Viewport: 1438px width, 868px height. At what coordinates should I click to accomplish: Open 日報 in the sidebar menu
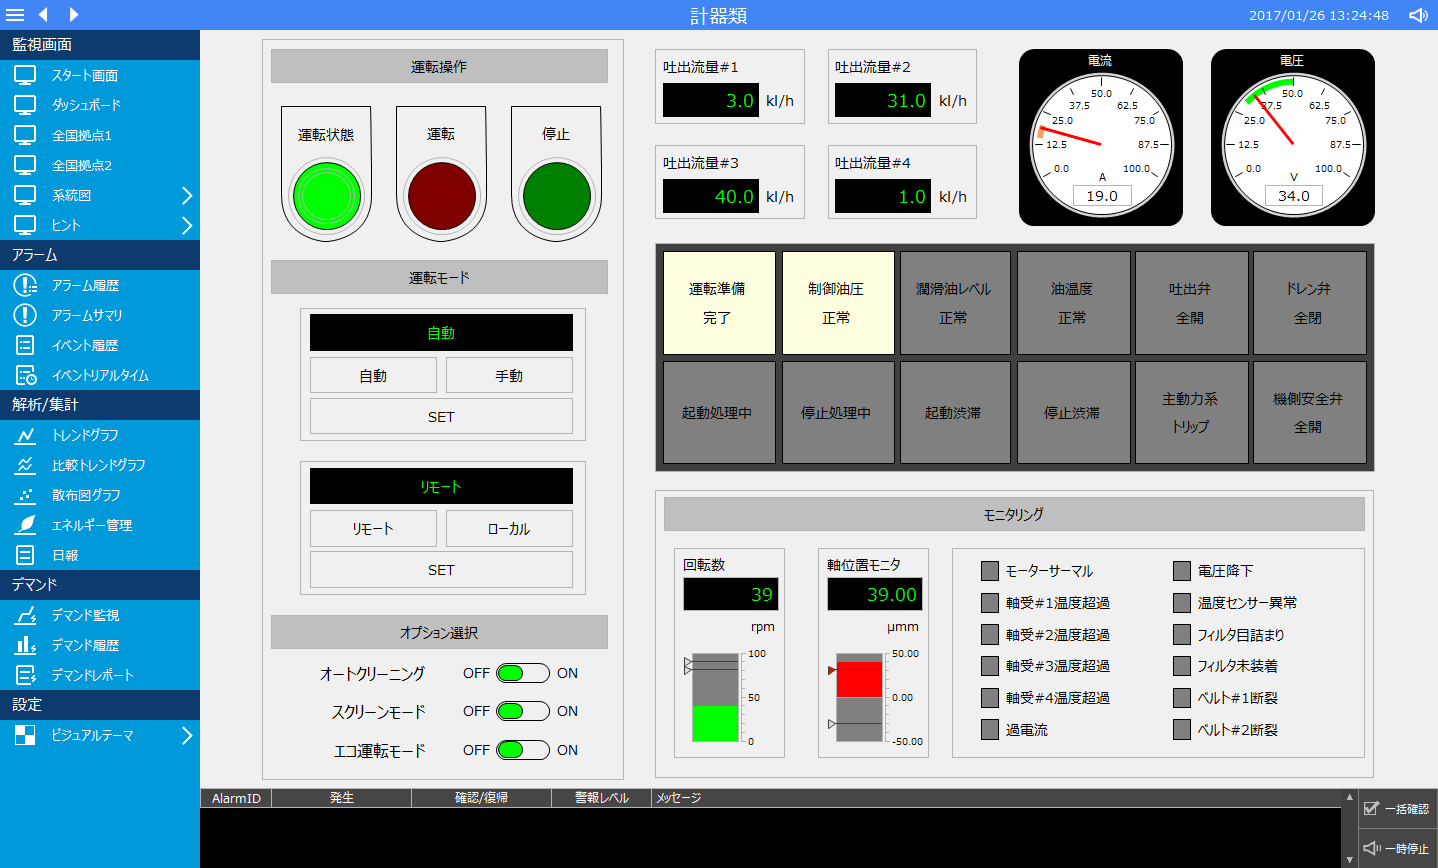pyautogui.click(x=65, y=555)
